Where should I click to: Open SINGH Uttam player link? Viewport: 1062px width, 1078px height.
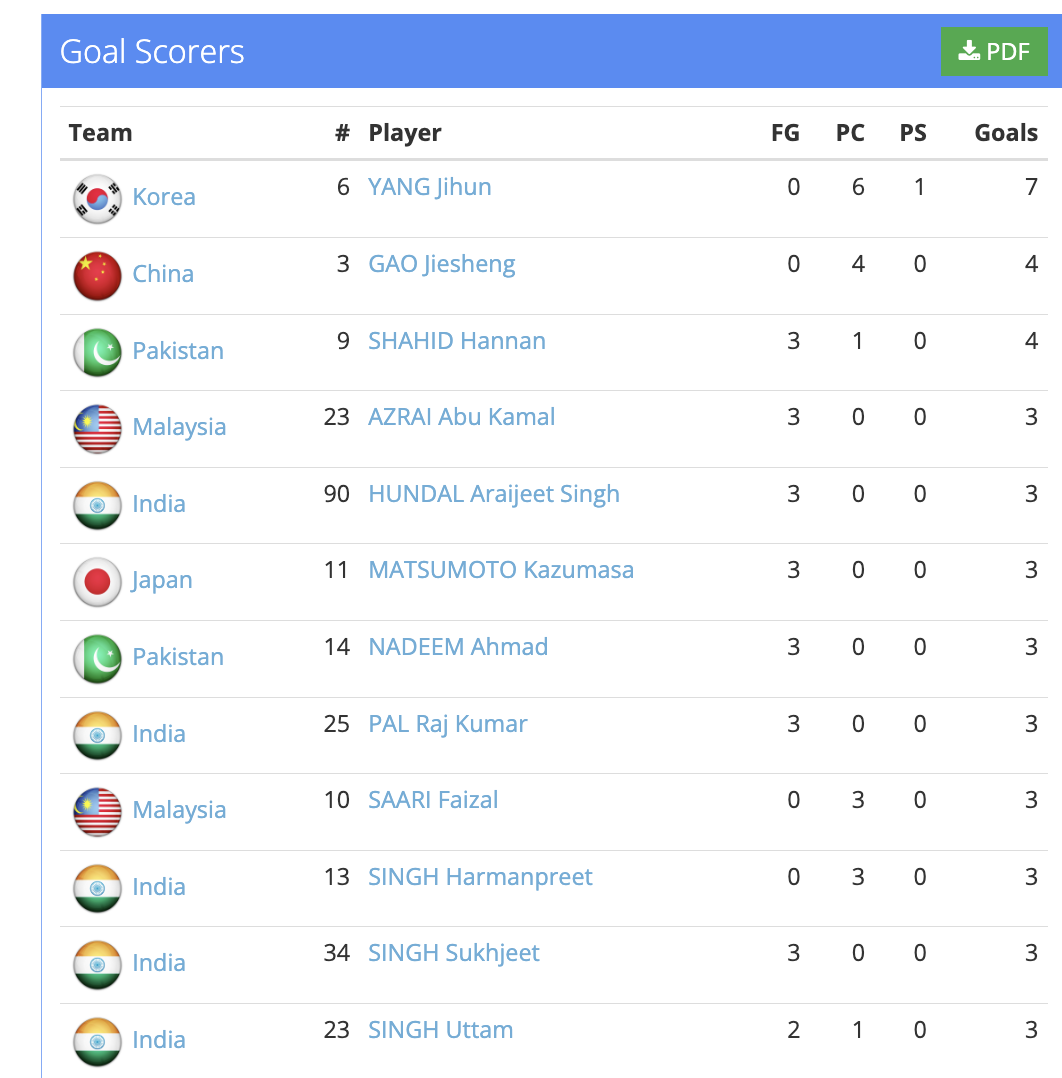(440, 1030)
